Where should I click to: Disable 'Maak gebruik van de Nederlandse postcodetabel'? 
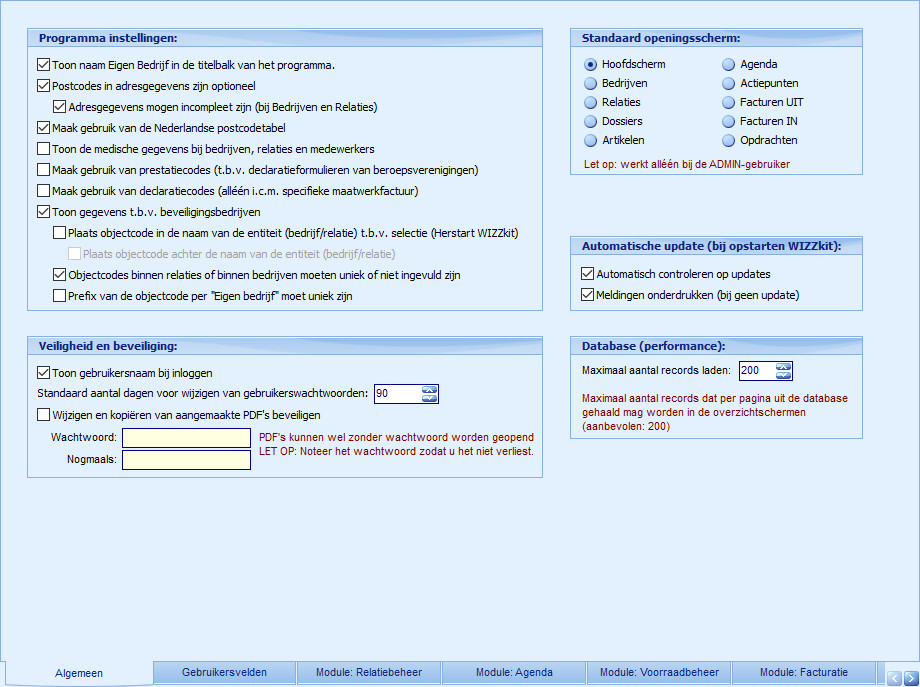[x=44, y=128]
